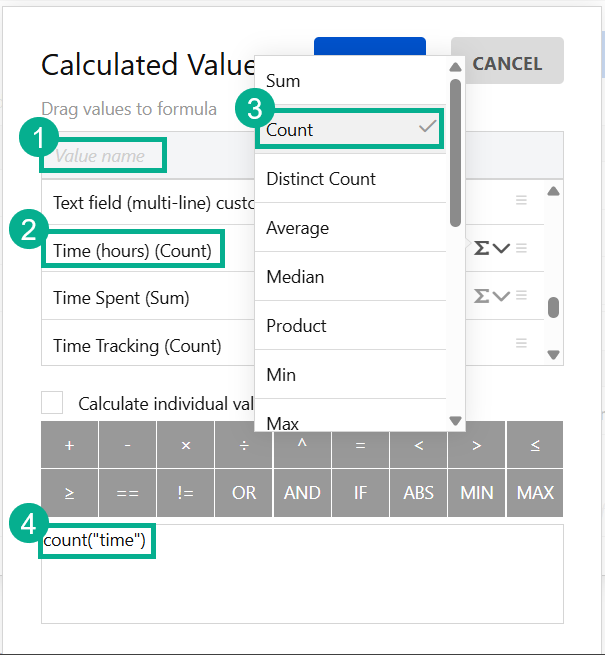Insert the greater-than-or-equal operator
605x655 pixels.
click(69, 493)
